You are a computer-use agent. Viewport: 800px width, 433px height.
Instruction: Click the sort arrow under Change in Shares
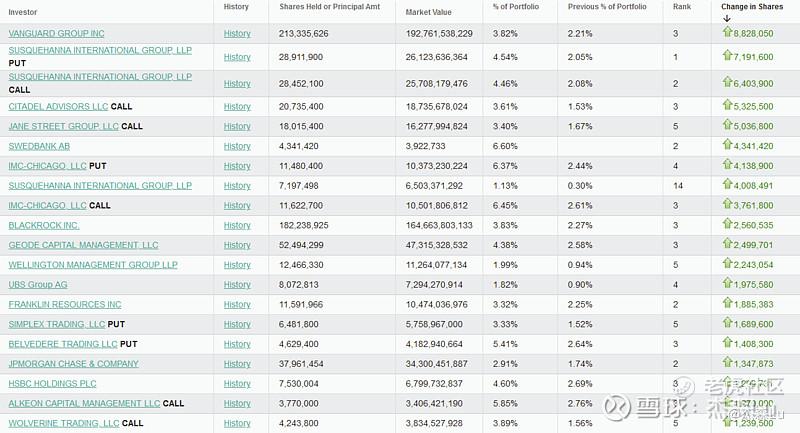coord(727,18)
